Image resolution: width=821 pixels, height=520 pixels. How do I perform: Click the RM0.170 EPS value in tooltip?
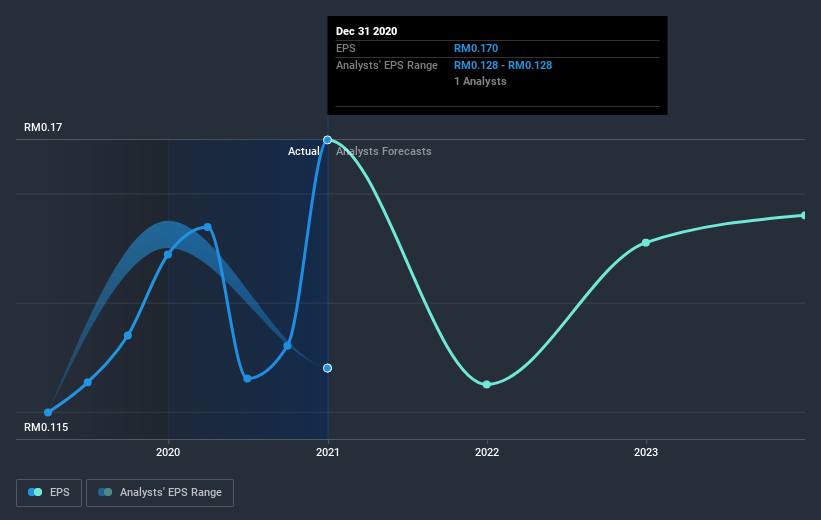(476, 48)
